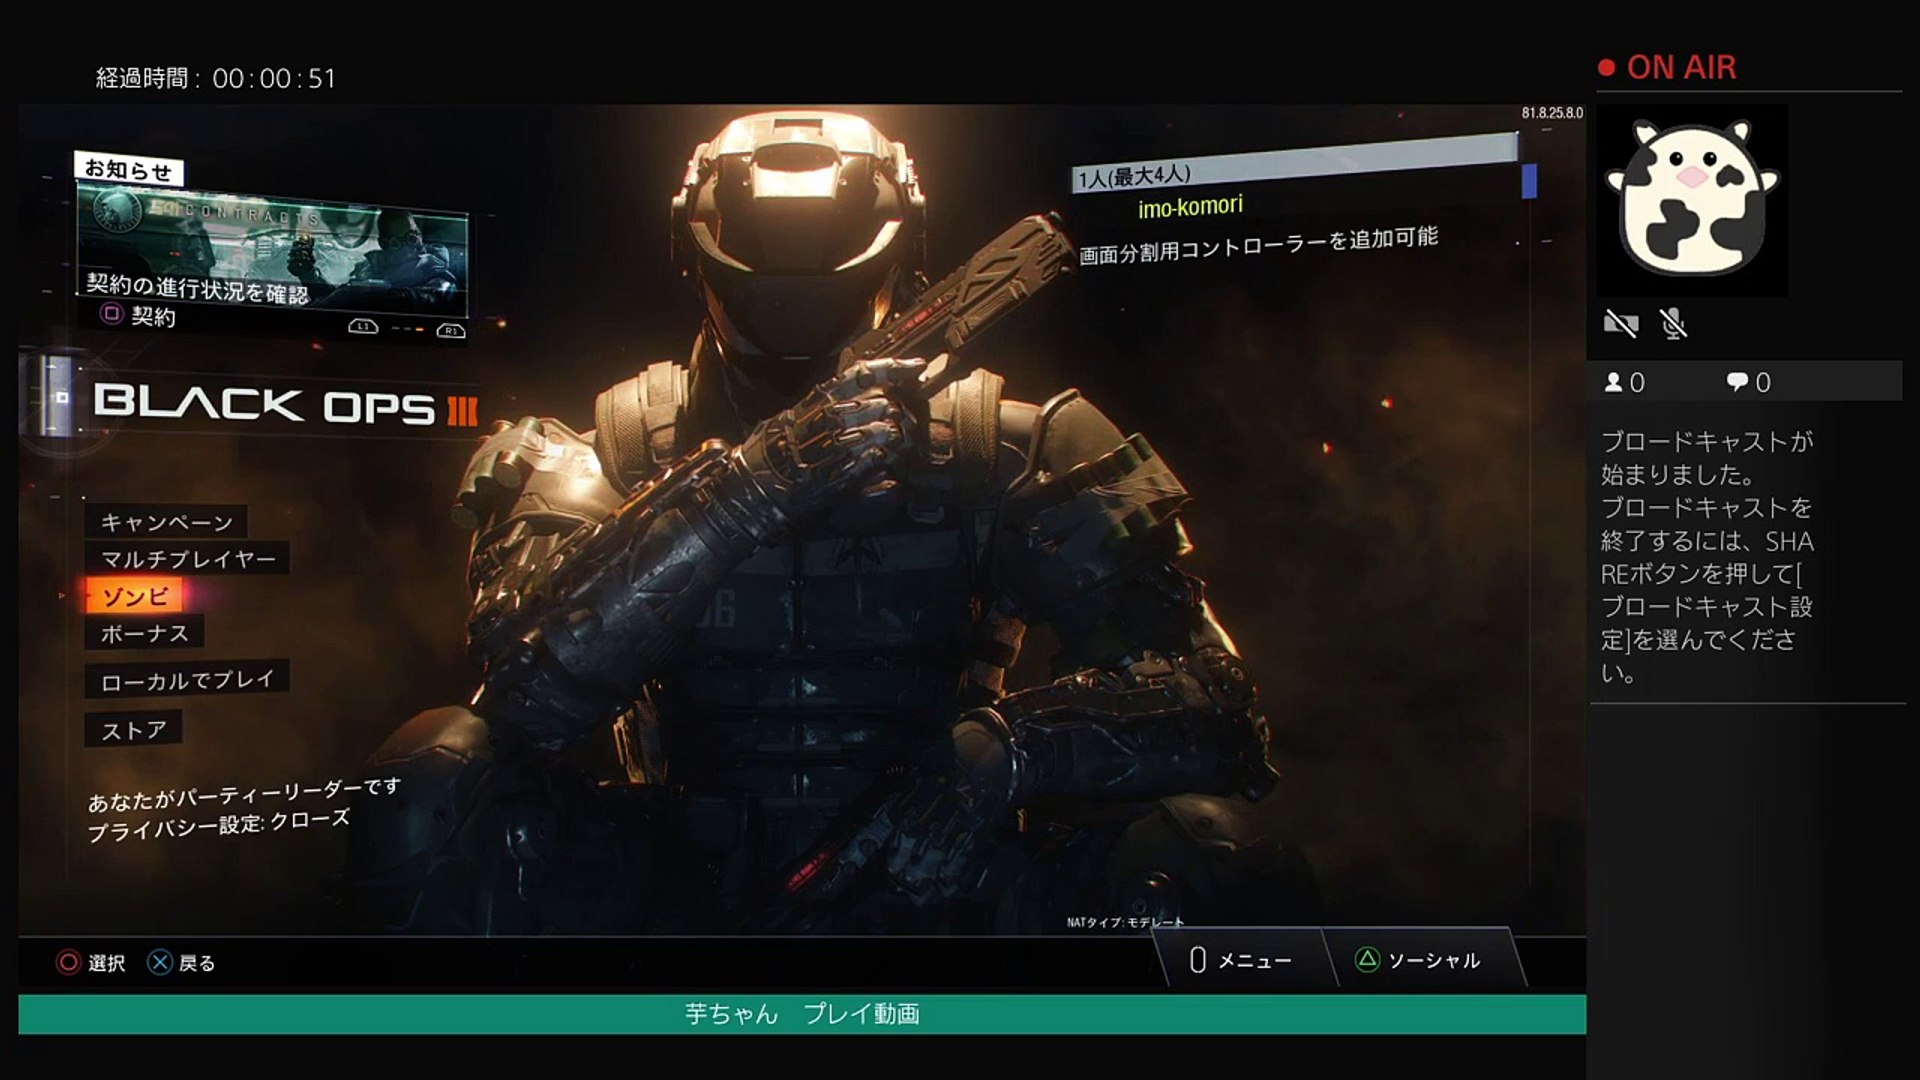Toggle the muted microphone icon
Viewport: 1920px width, 1080px height.
tap(1673, 323)
